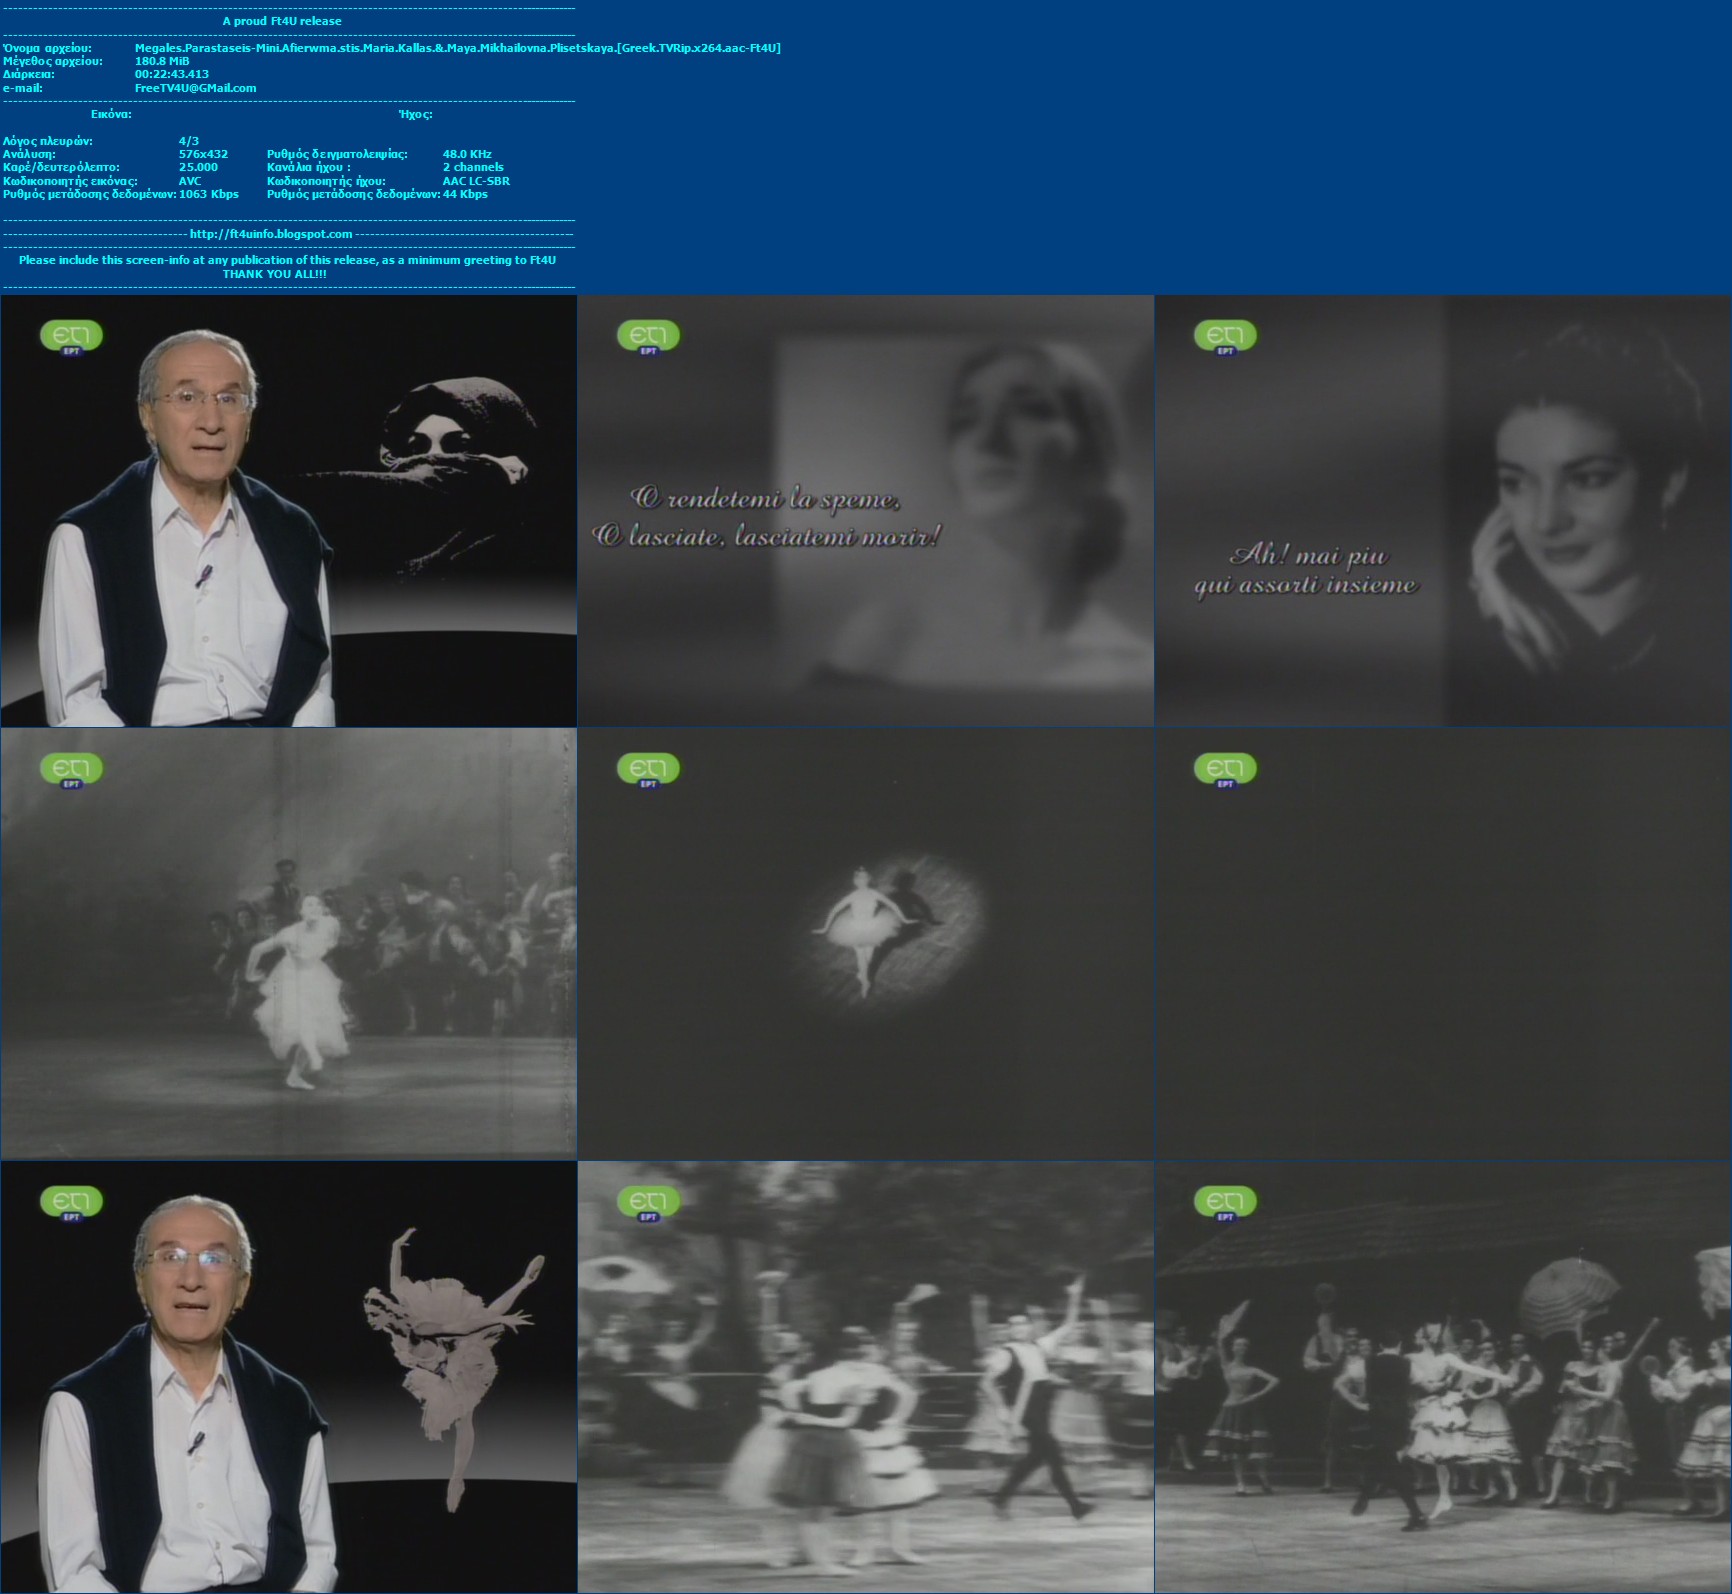This screenshot has height=1594, width=1732.
Task: Select the video codec value 'AVC'
Action: point(190,181)
